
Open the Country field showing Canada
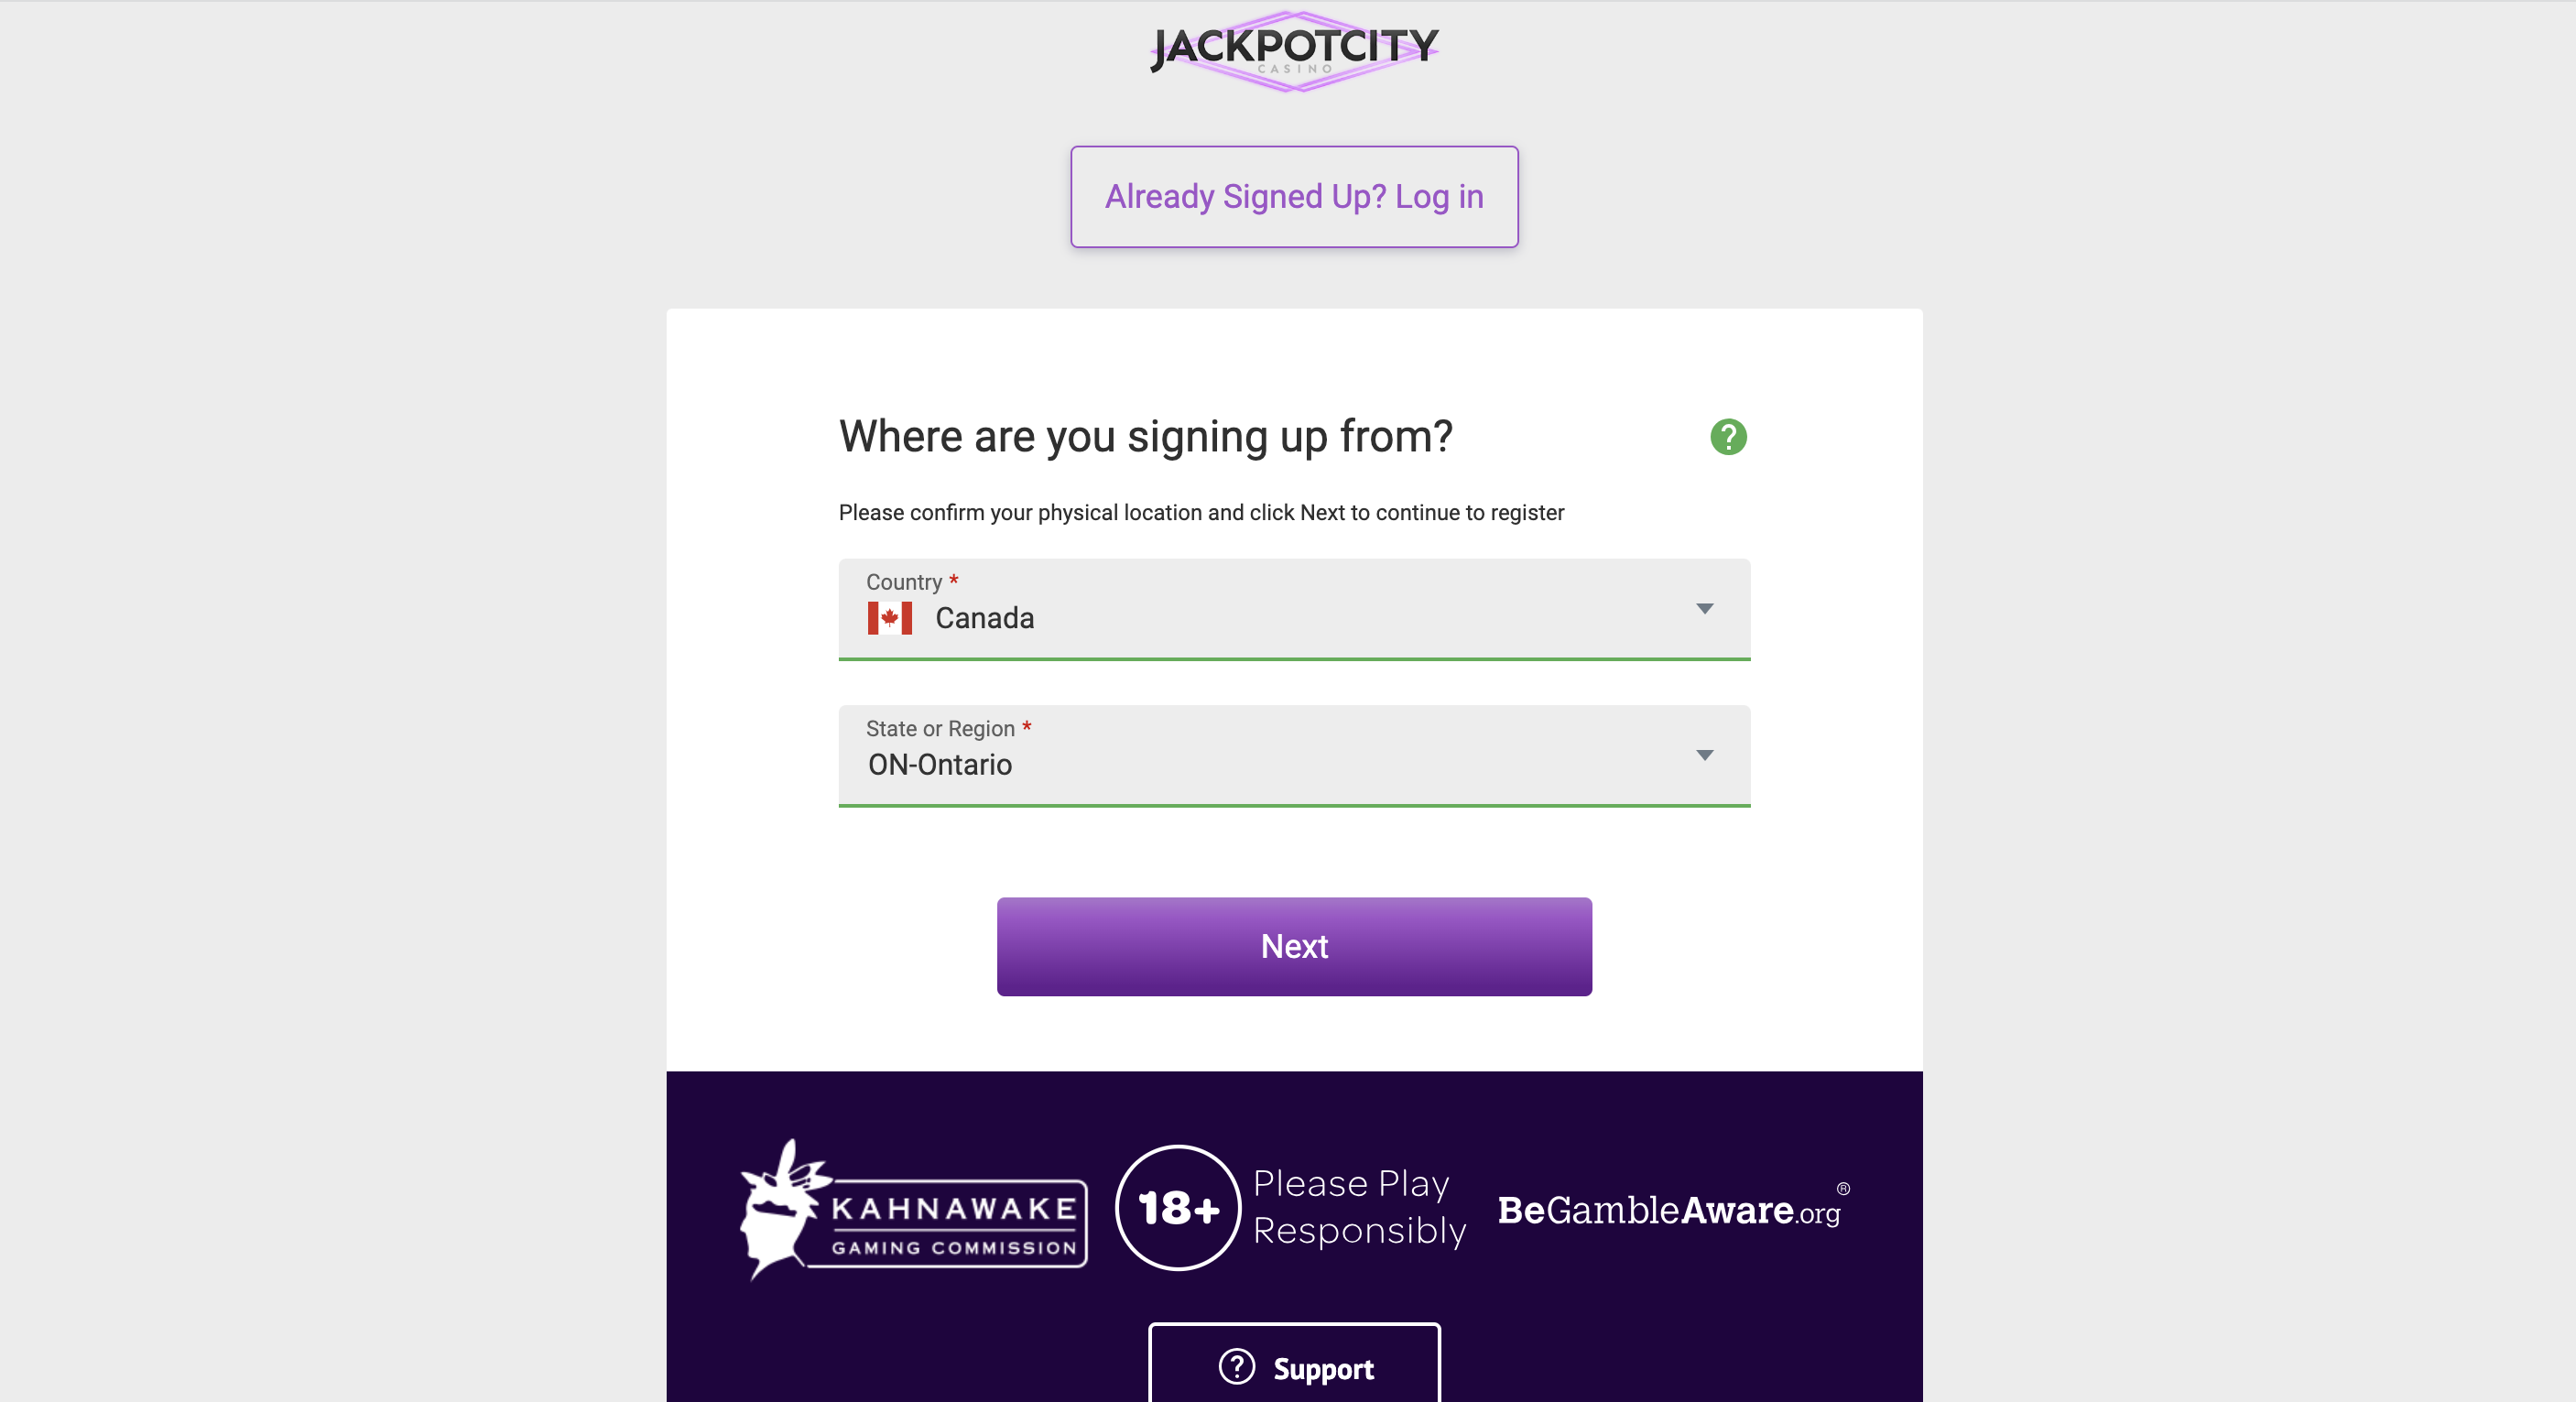1294,609
